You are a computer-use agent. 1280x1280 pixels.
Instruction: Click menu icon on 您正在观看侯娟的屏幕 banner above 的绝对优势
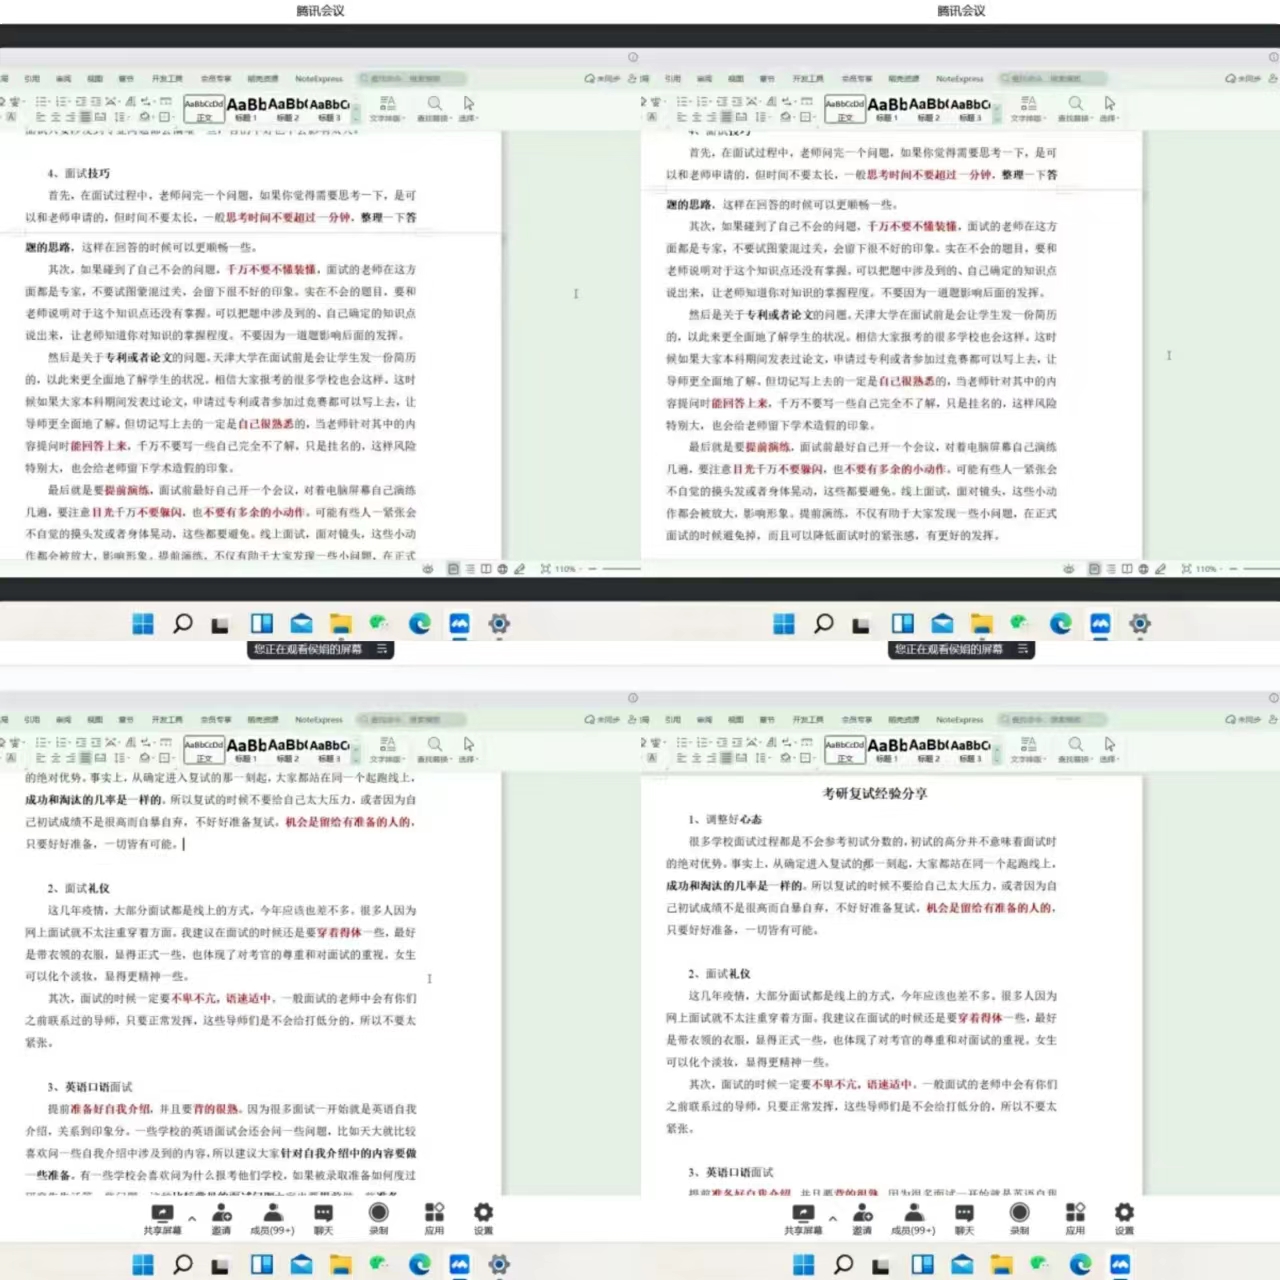pos(382,649)
